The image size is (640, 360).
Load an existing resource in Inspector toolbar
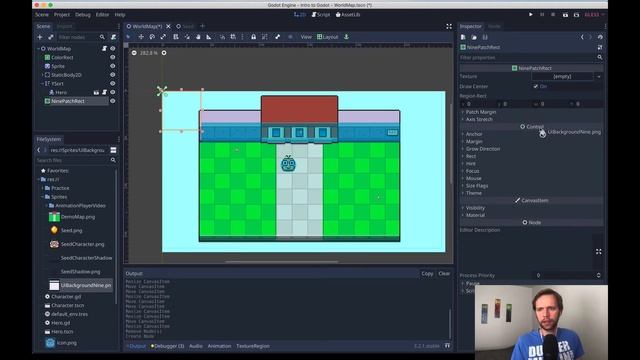coord(474,37)
